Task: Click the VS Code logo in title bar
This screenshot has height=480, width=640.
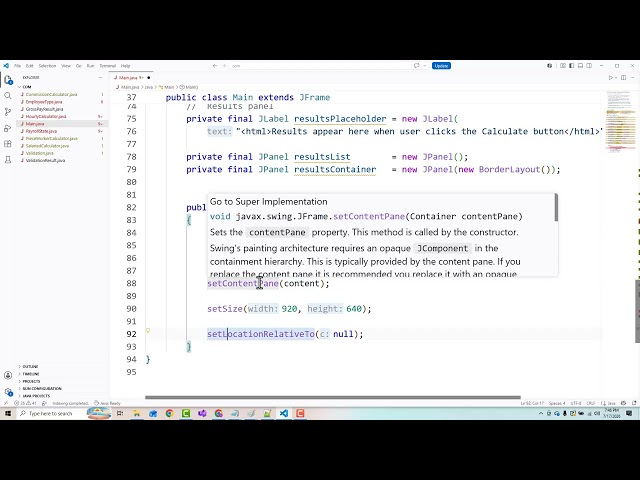Action: tap(6, 65)
